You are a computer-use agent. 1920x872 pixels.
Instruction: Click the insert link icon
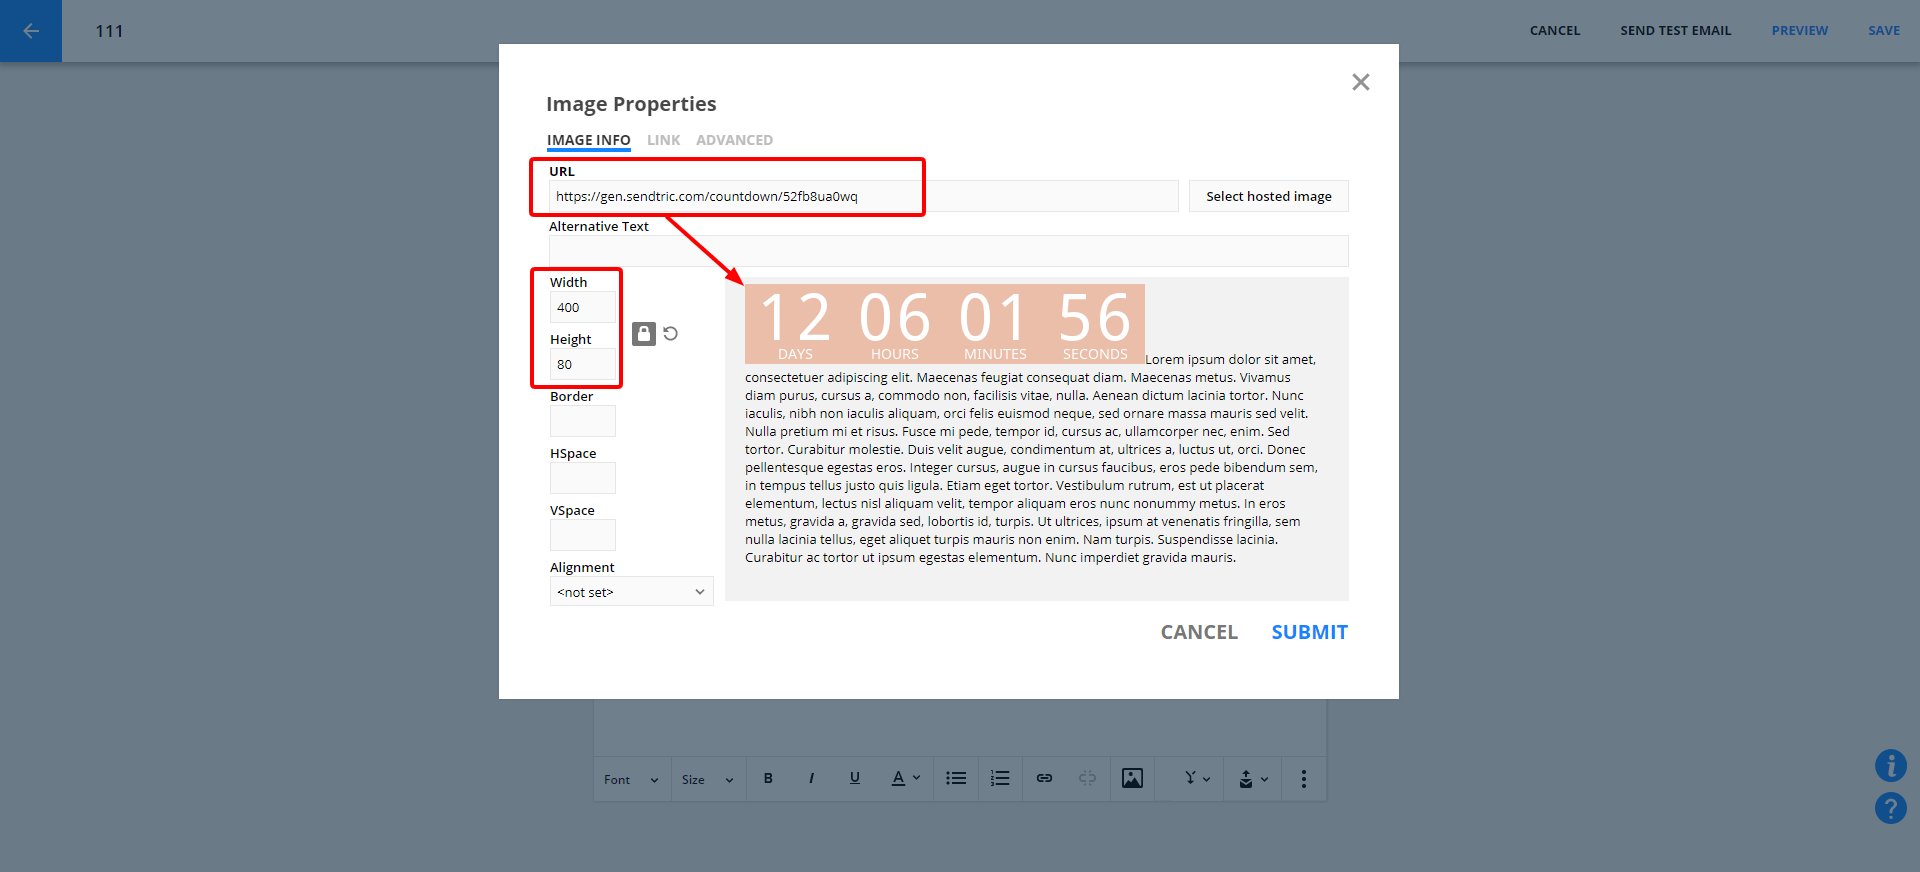(x=1044, y=778)
